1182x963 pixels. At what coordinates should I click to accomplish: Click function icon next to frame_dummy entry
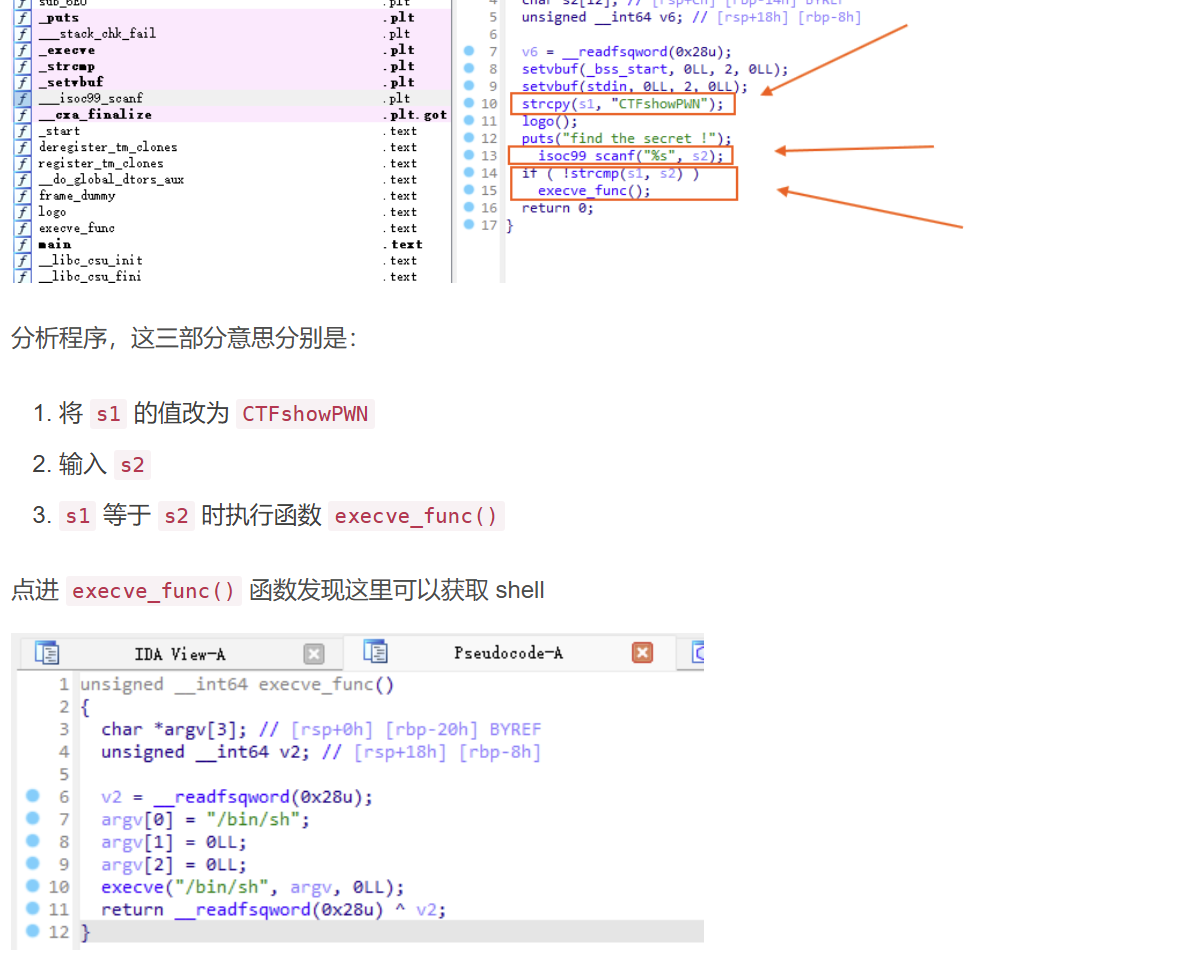tap(22, 196)
